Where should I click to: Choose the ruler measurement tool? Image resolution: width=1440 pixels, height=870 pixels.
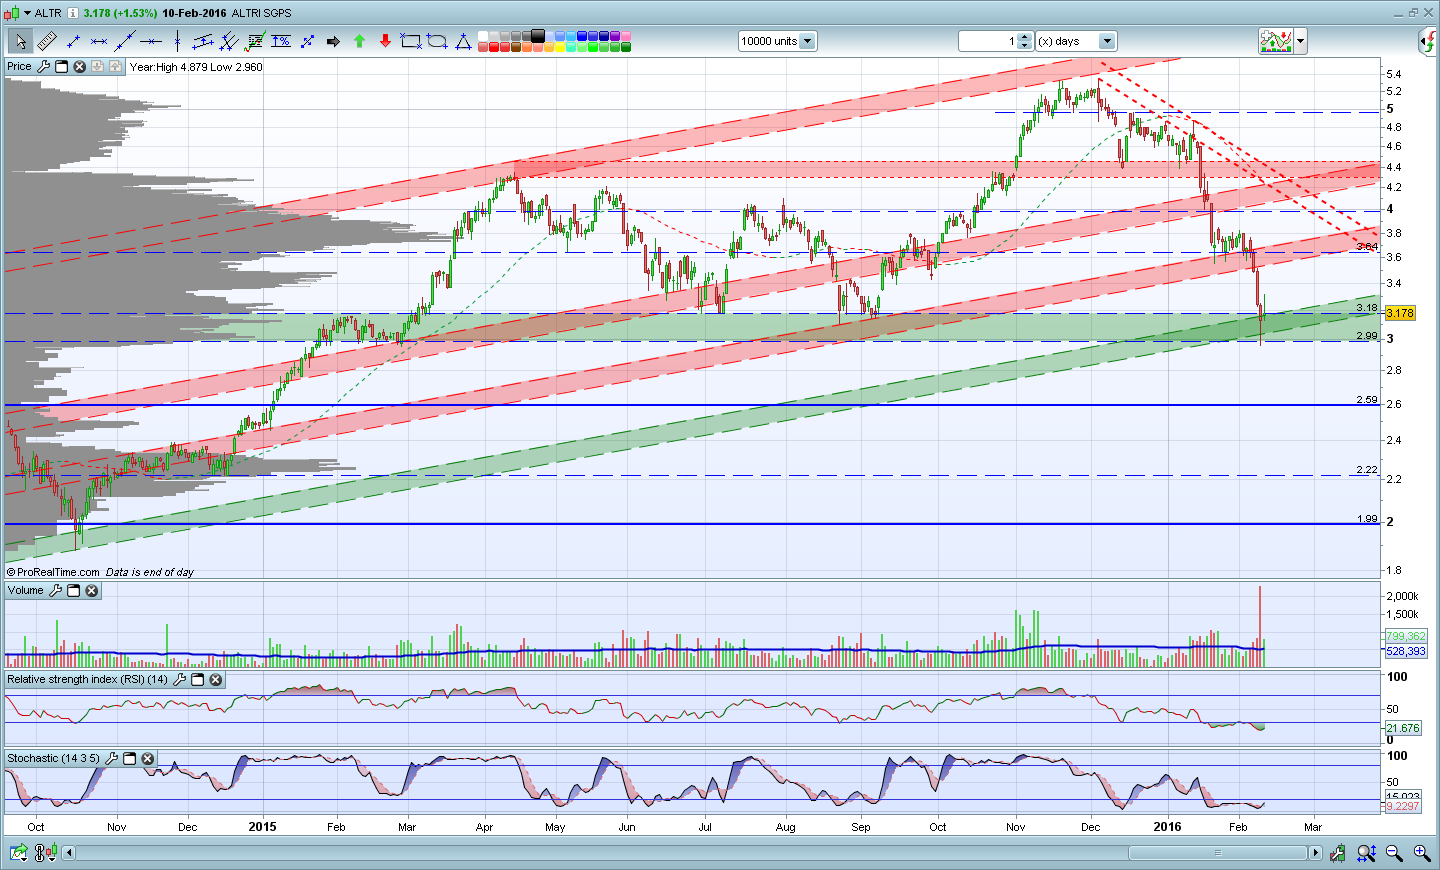pyautogui.click(x=47, y=41)
